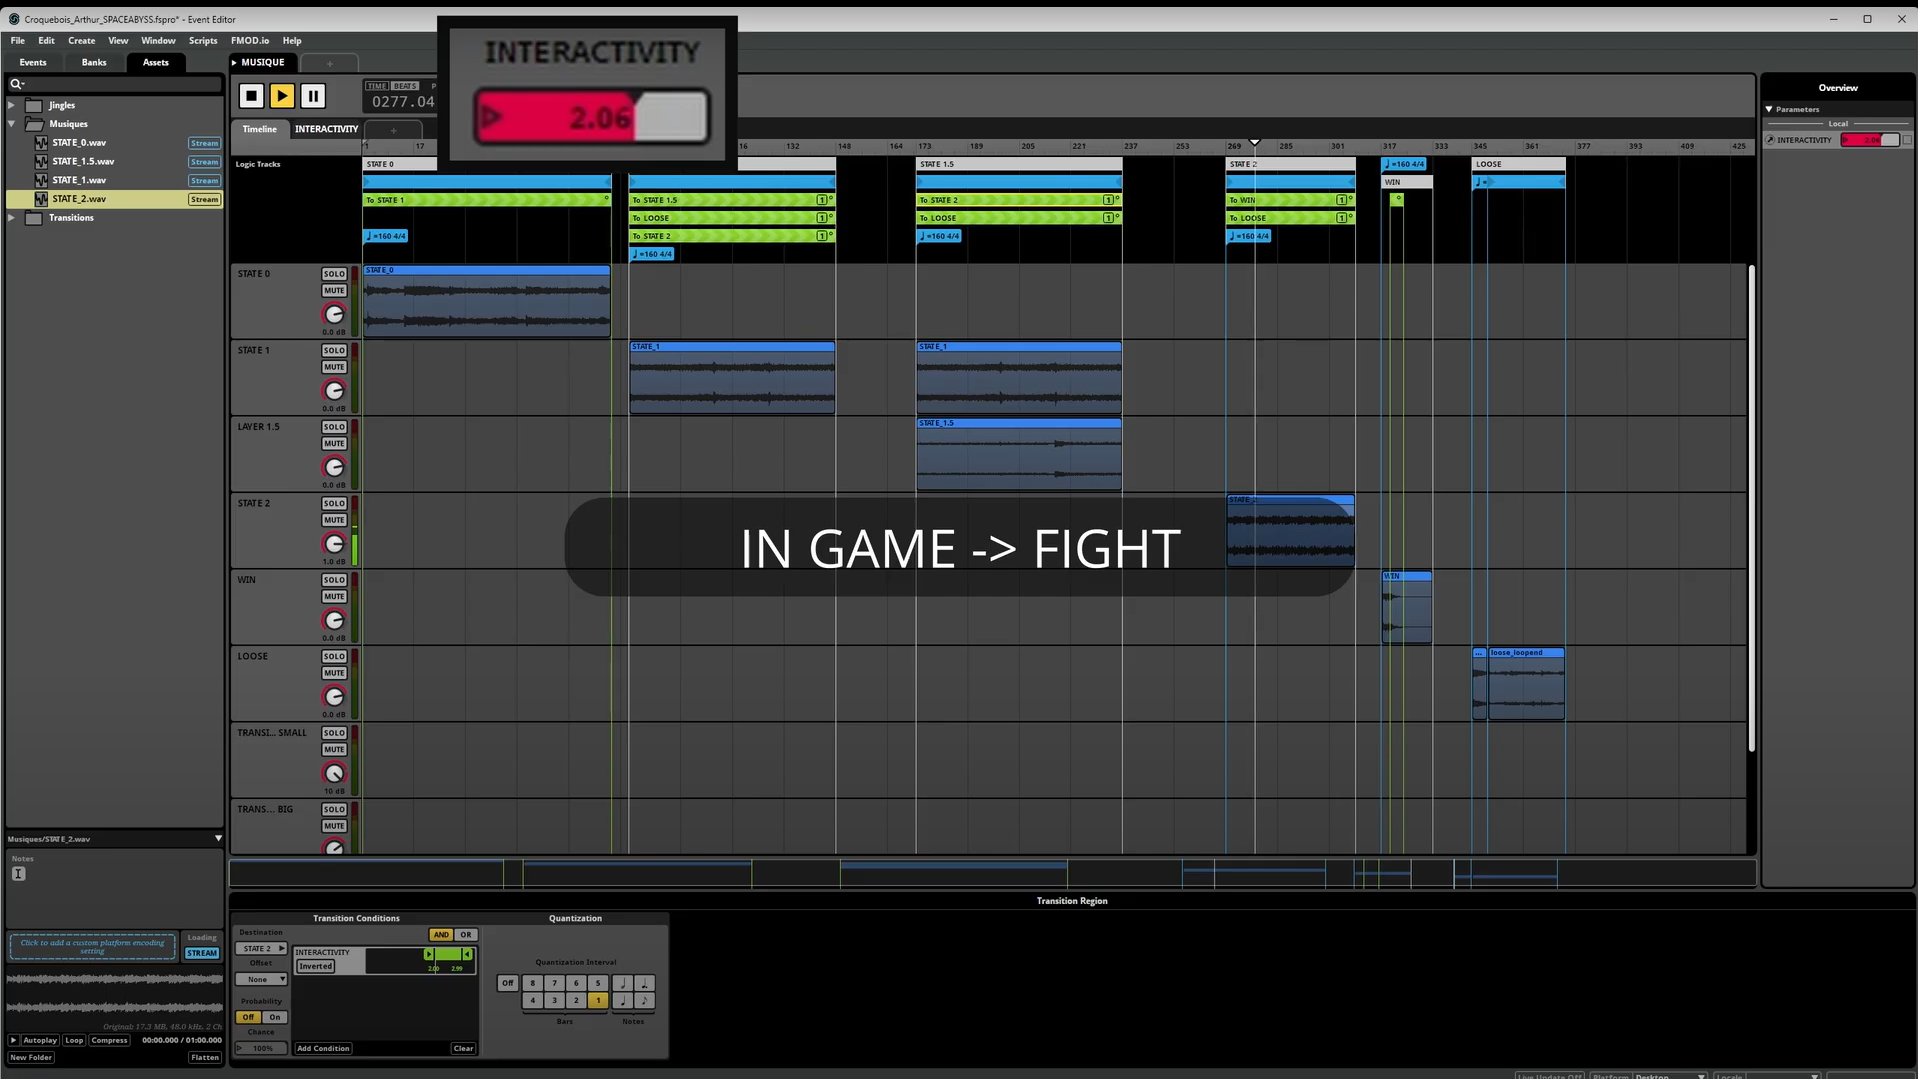1918x1079 pixels.
Task: Open the Offset None dropdown
Action: tap(261, 980)
